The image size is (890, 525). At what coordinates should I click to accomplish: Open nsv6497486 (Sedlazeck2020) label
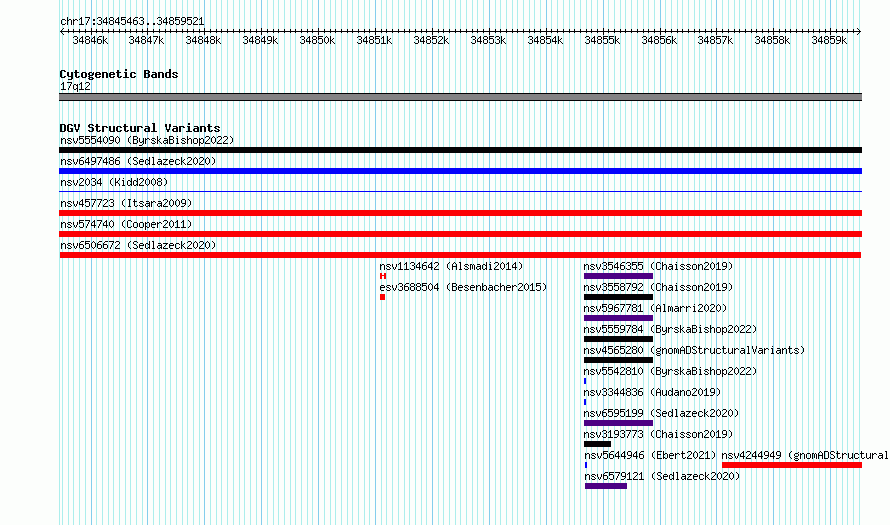tap(138, 161)
